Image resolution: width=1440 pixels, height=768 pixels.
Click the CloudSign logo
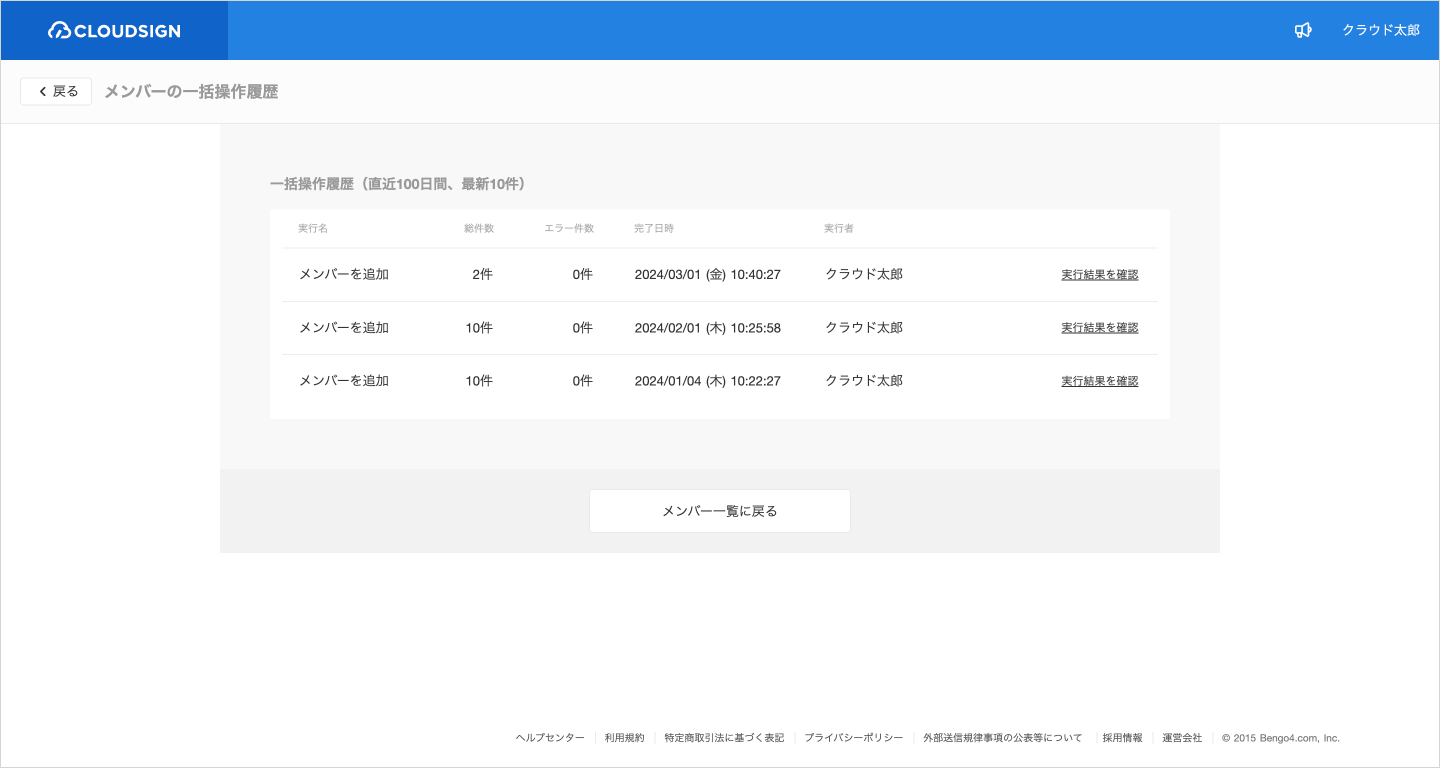coord(114,31)
